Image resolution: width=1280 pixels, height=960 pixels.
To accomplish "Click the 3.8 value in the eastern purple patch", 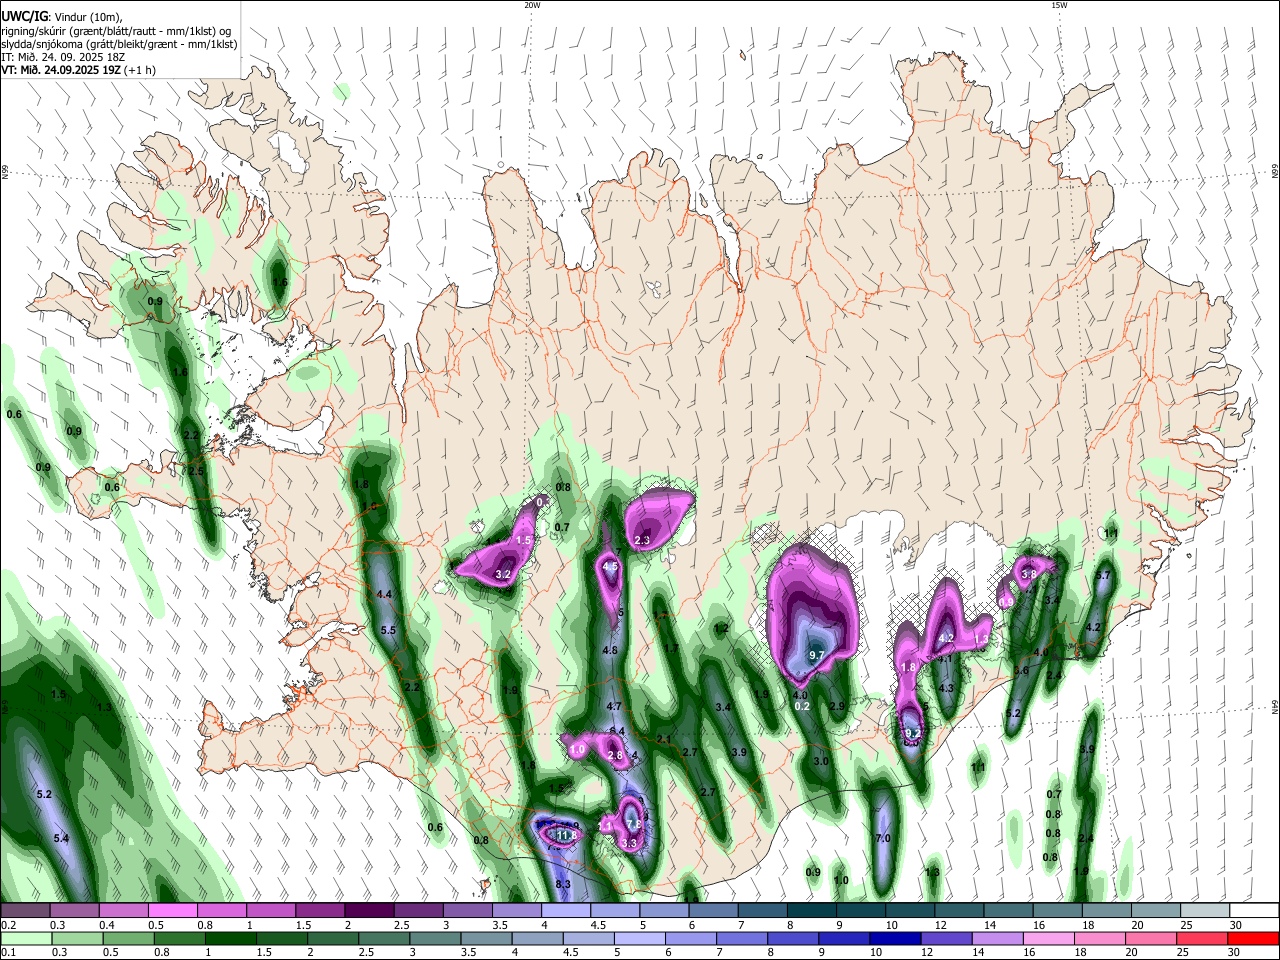I will [1028, 574].
